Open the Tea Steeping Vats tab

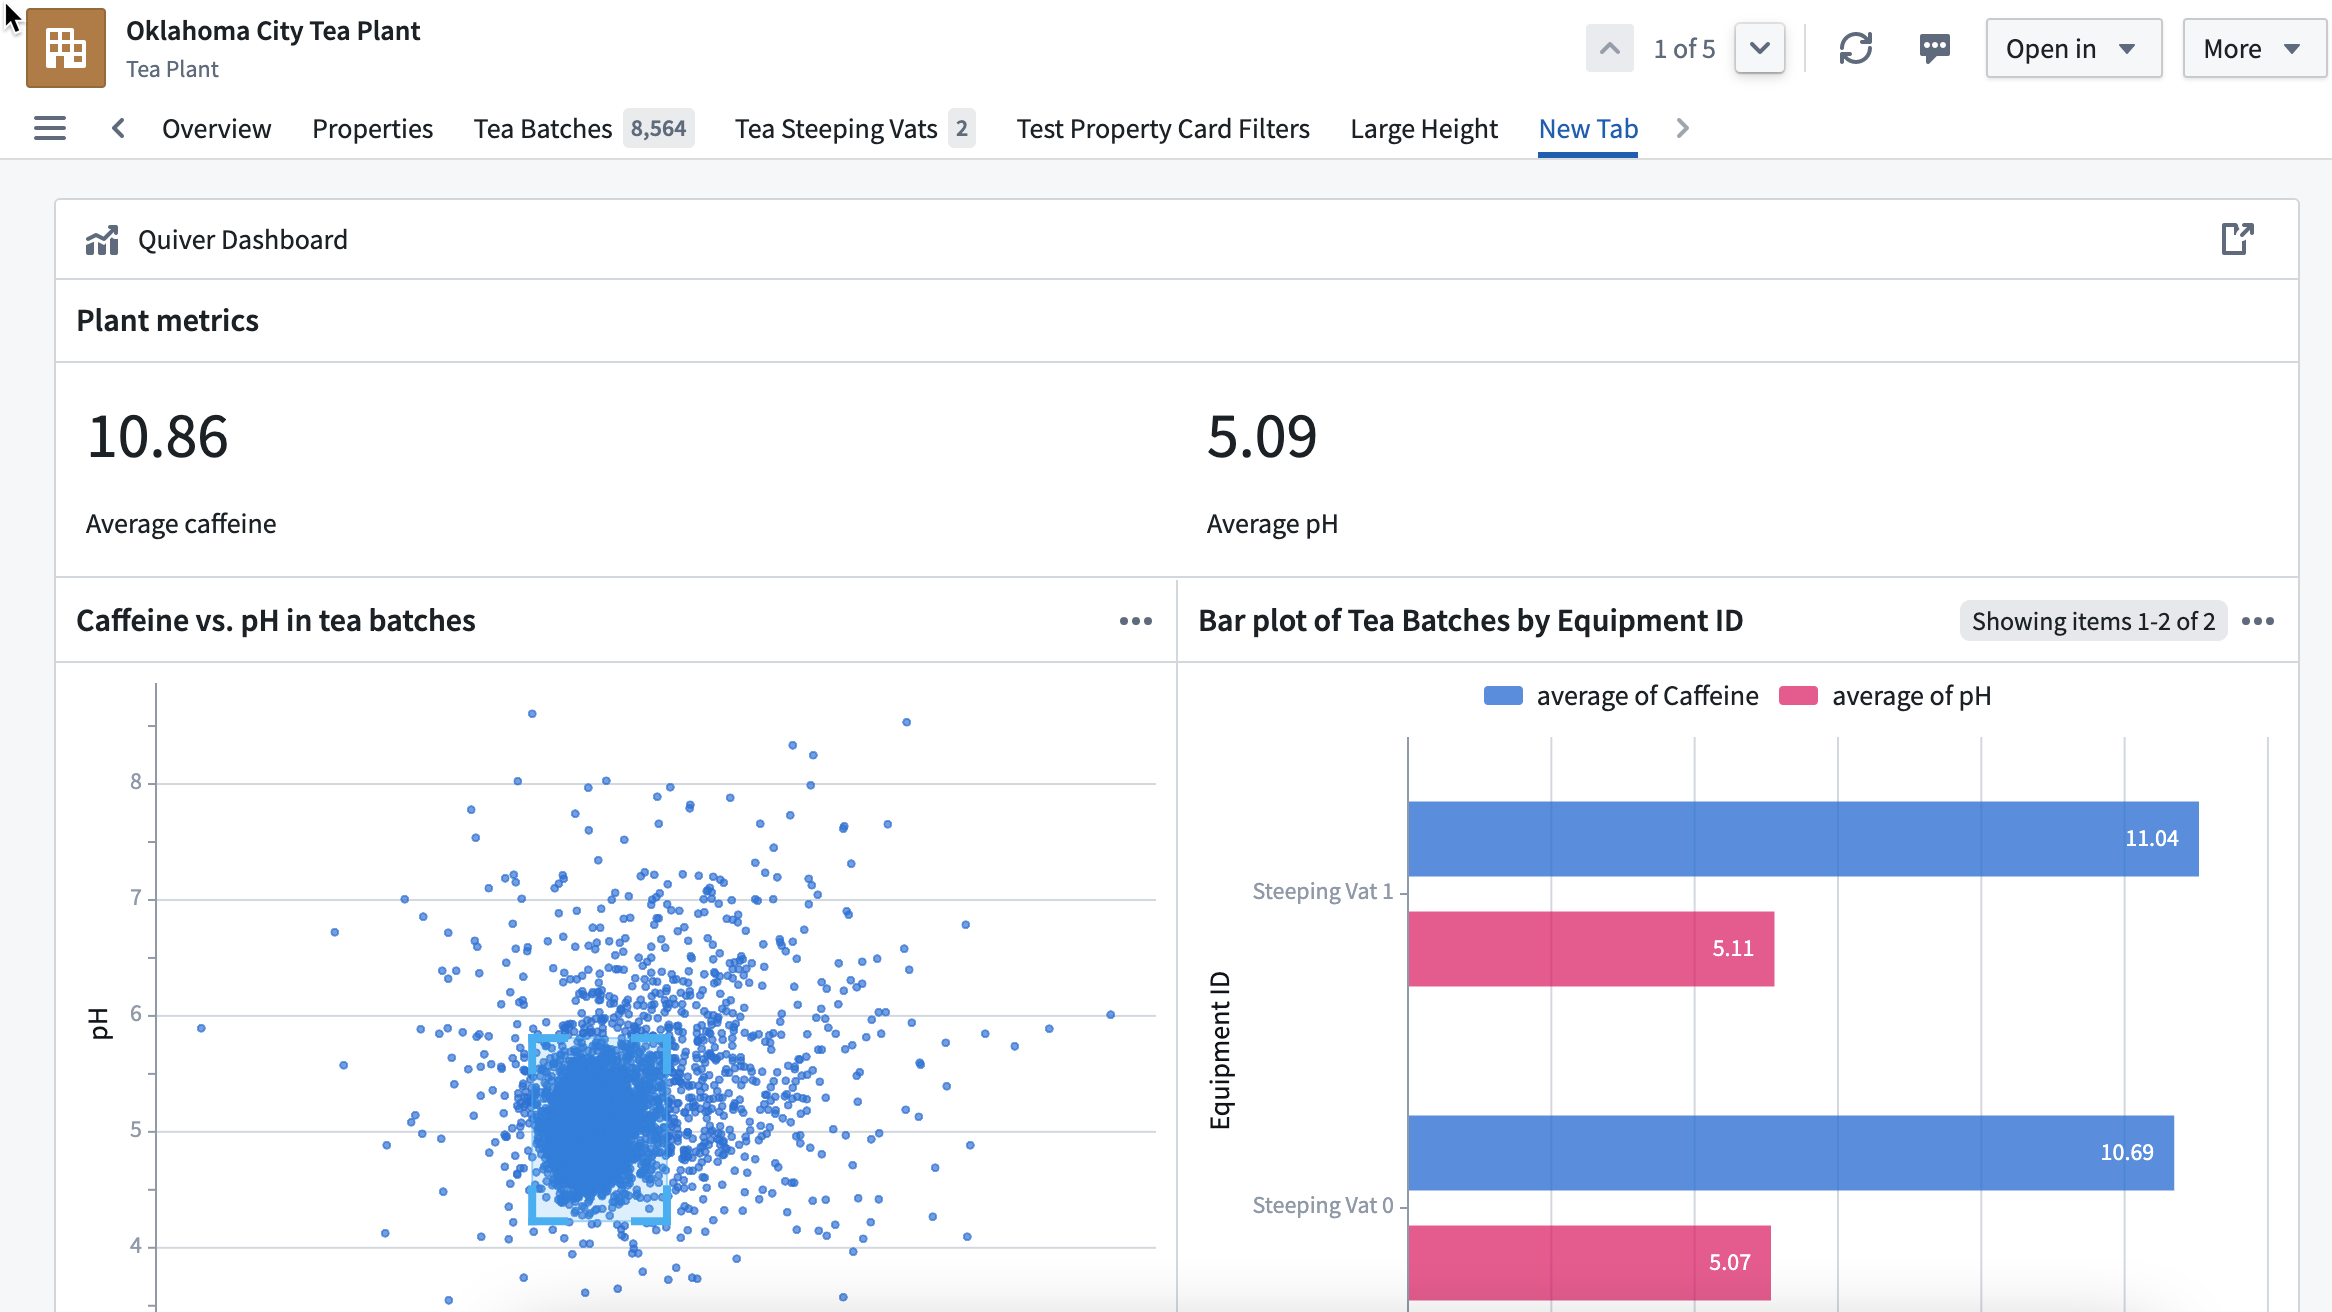[854, 128]
